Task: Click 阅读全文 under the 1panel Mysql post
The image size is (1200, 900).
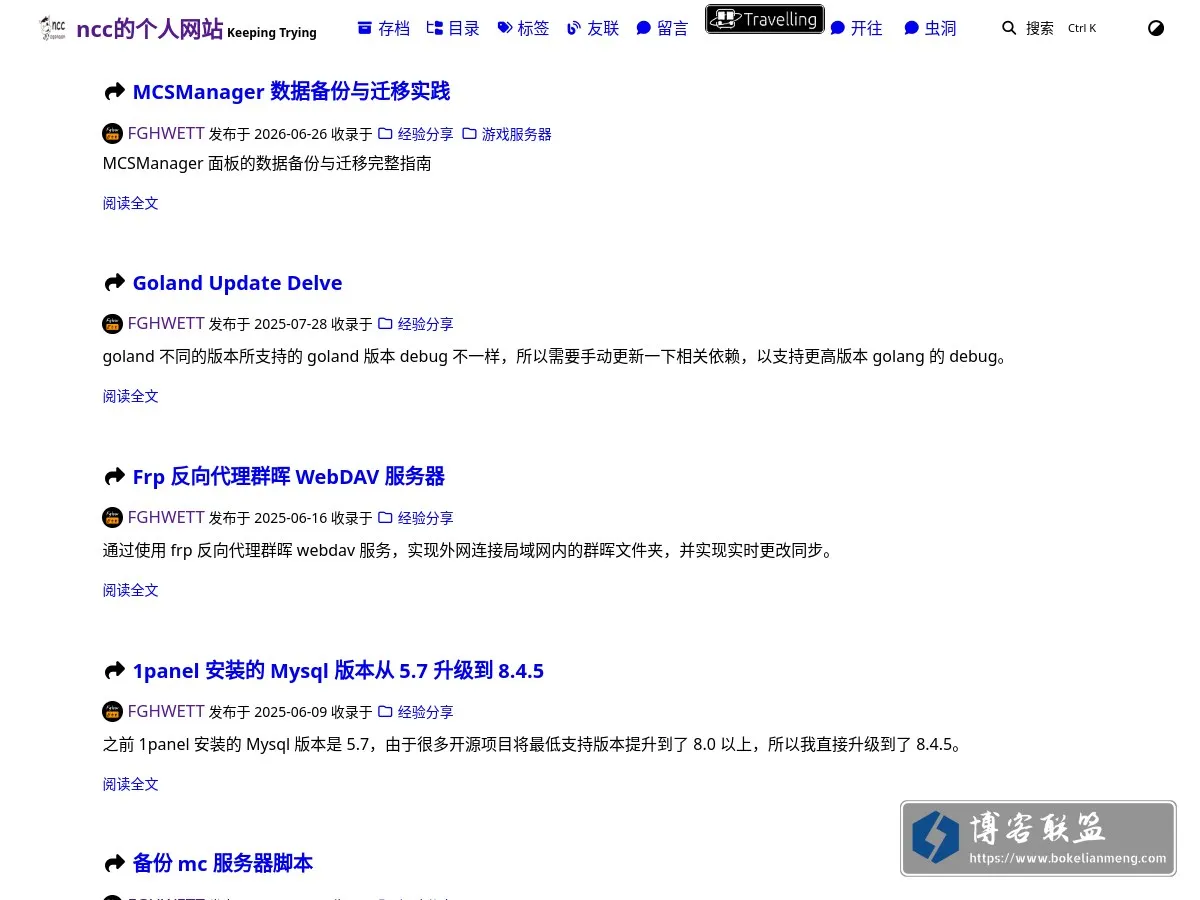Action: [131, 784]
